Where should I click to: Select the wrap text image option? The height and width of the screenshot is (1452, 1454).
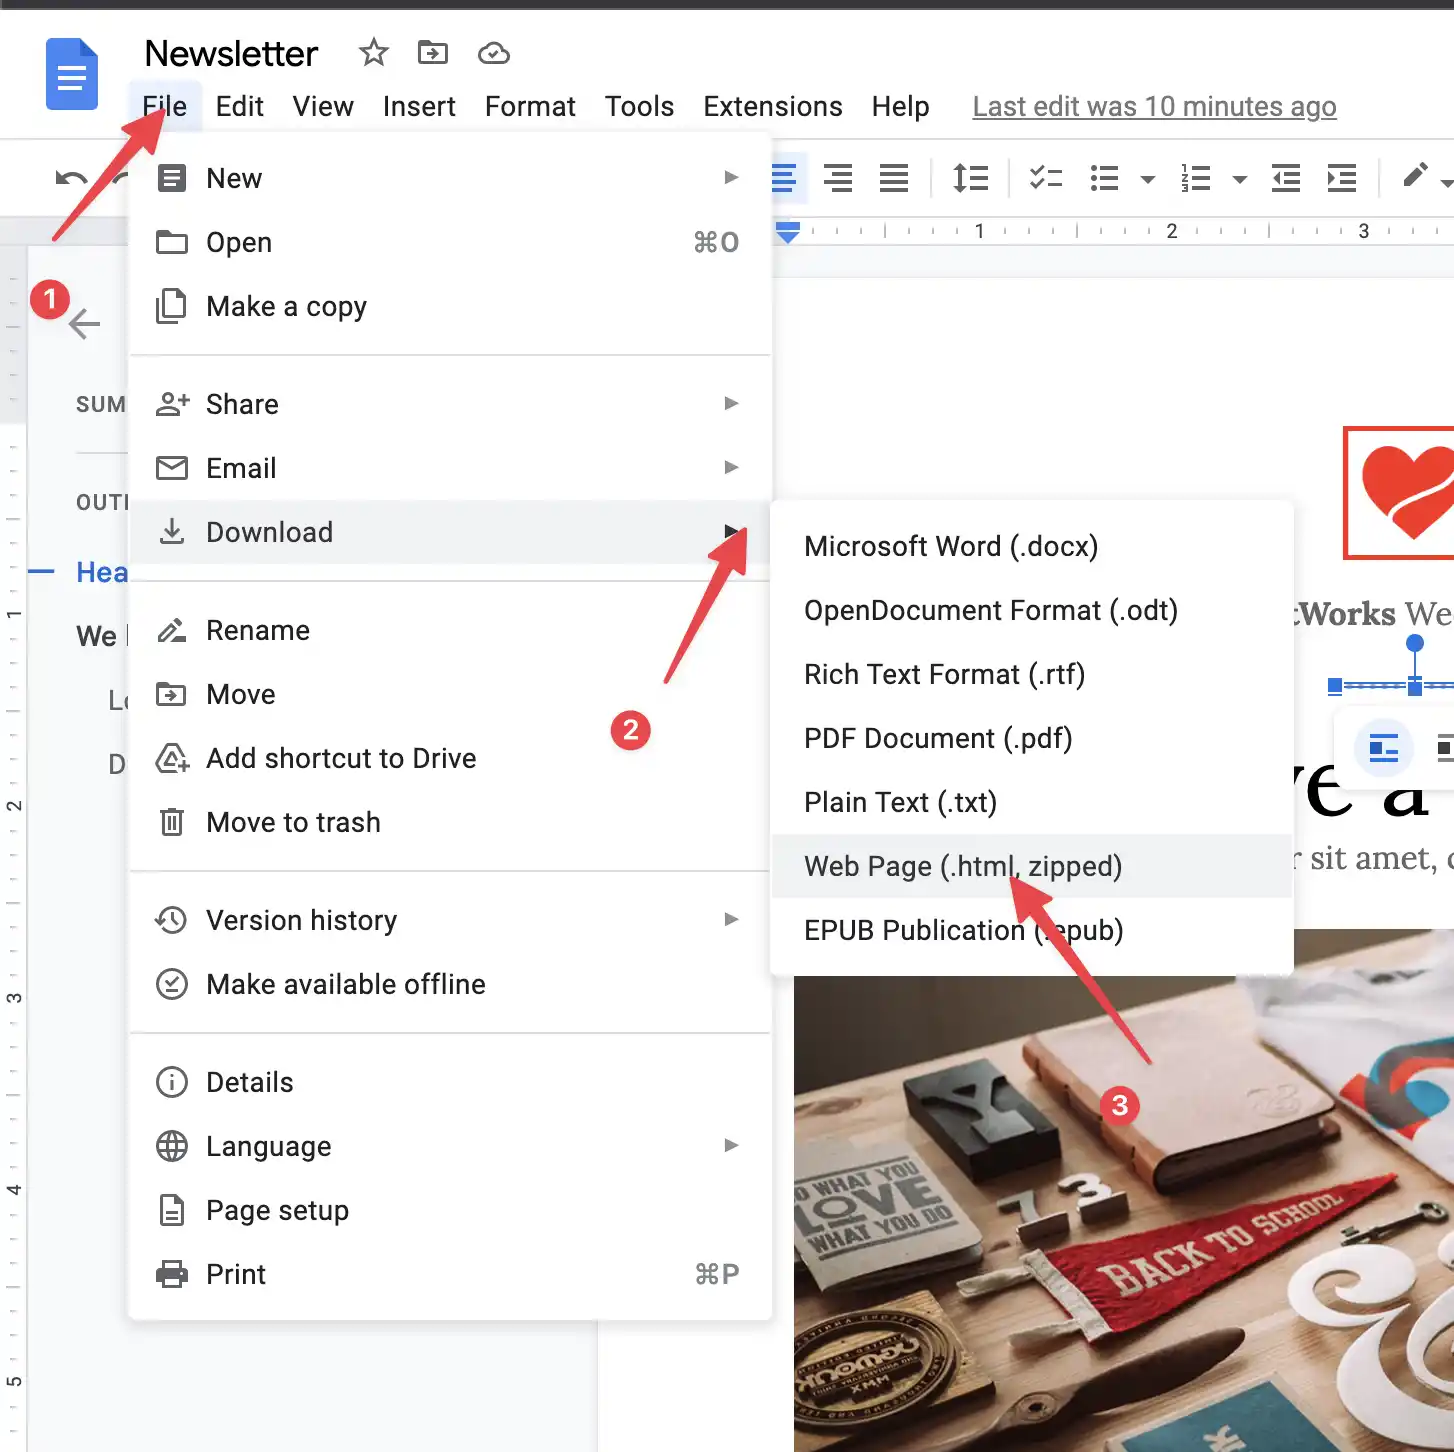tap(1384, 748)
